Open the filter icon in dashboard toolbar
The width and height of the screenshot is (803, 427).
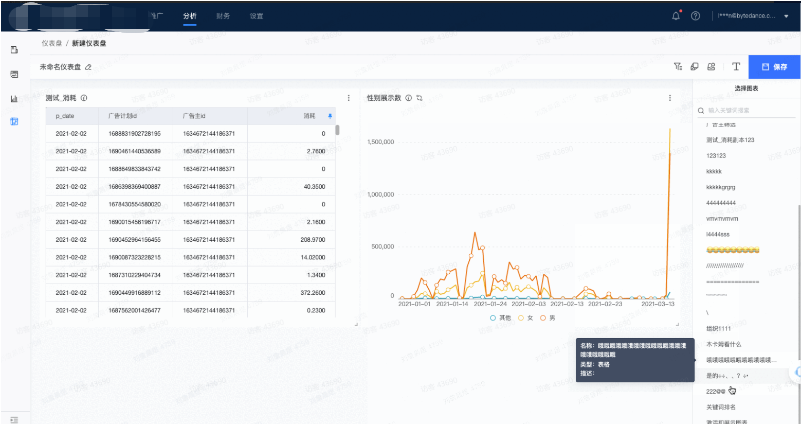[x=677, y=67]
